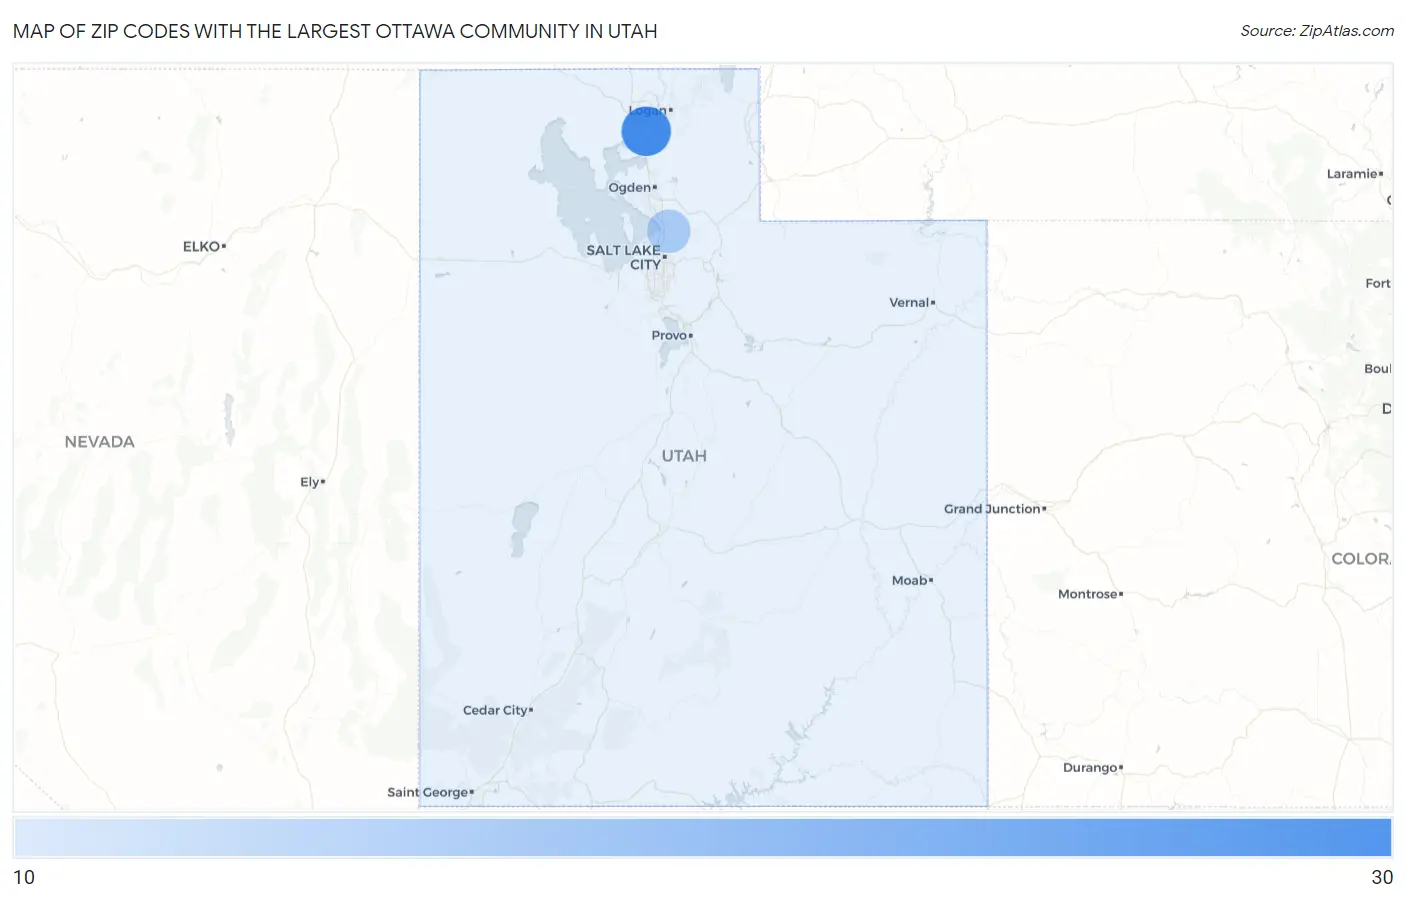This screenshot has width=1406, height=899.
Task: Click the 'Vernal' city label
Action: tap(909, 302)
